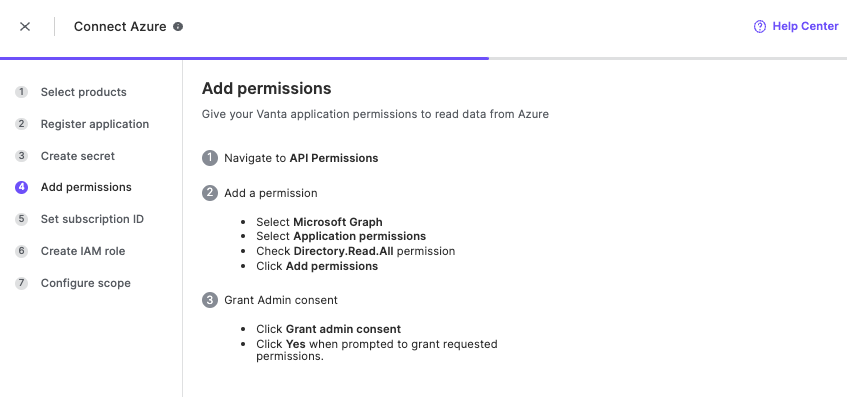Viewport: 847px width, 397px height.
Task: Jump to Set subscription ID step
Action: [x=92, y=219]
